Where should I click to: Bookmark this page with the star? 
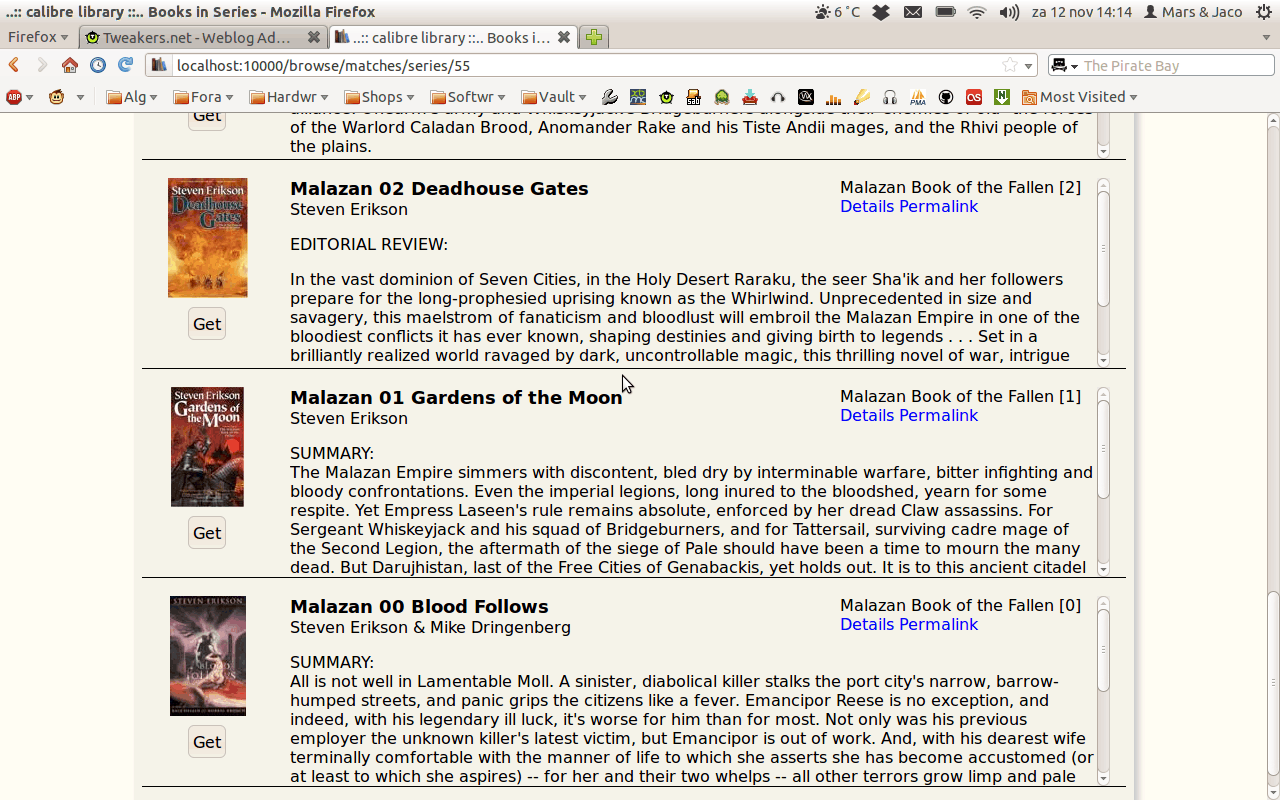click(x=1010, y=65)
